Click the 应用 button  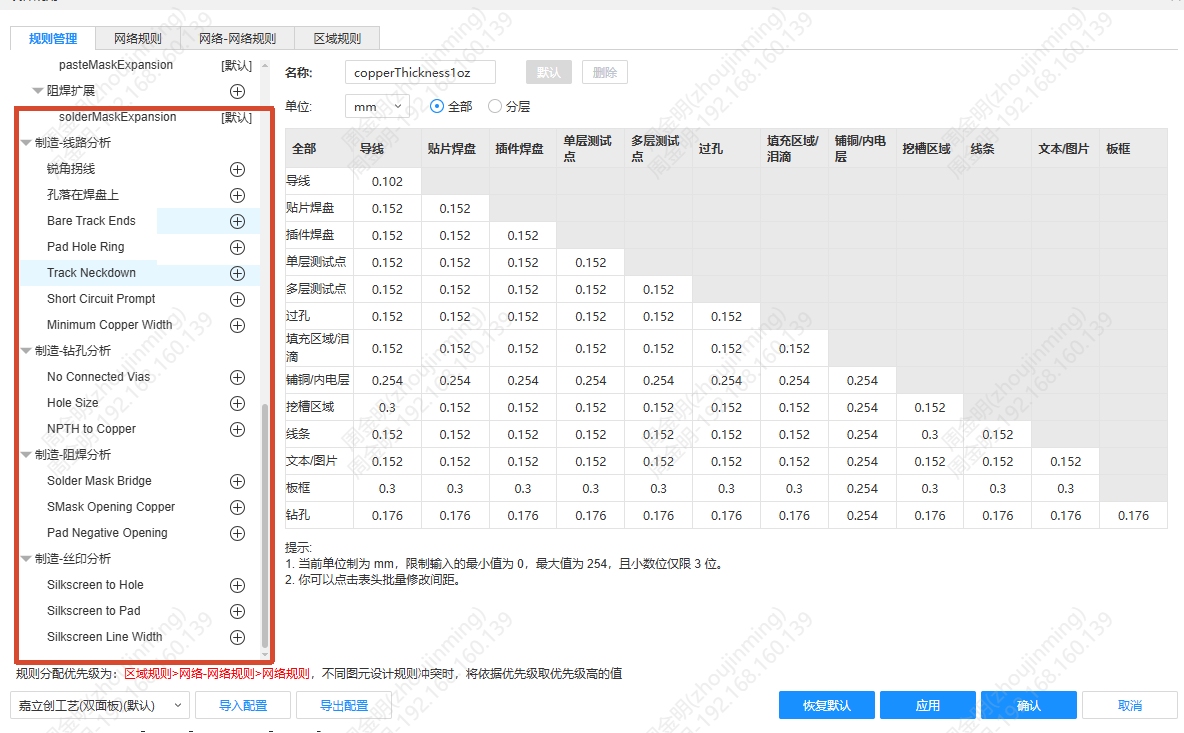(928, 705)
